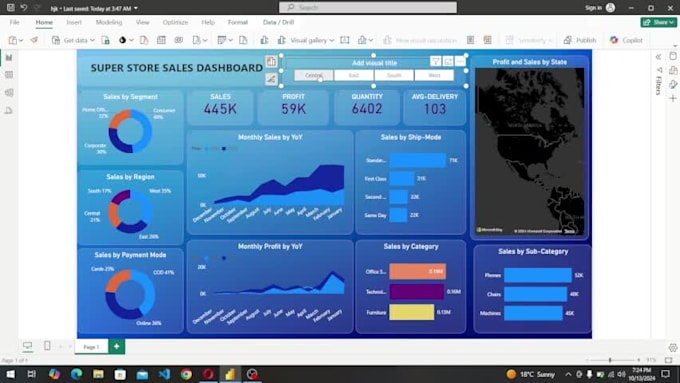
Task: Click the Text box icon in ribbon
Action: coord(345,40)
